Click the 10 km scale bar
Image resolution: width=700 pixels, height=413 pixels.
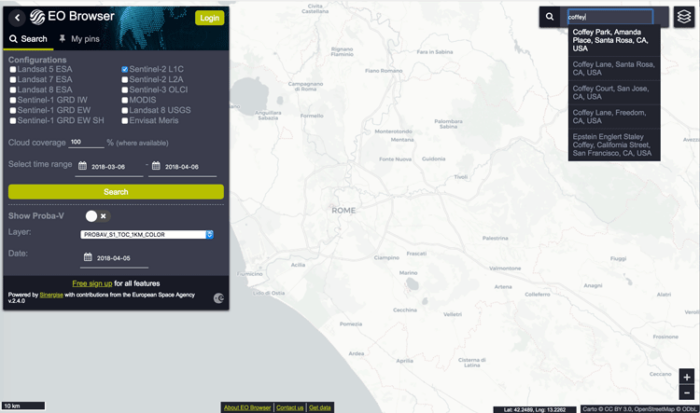[23, 406]
